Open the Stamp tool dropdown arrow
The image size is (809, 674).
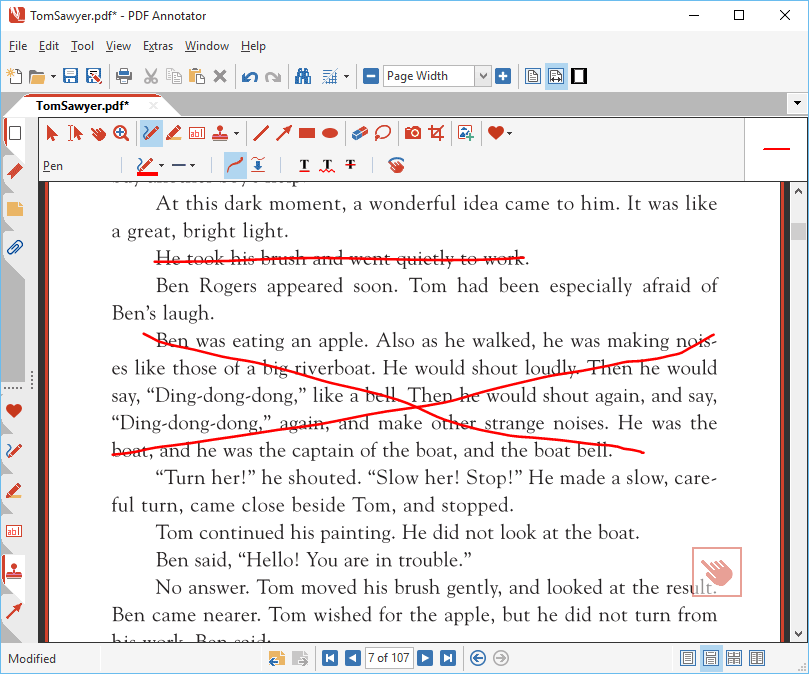236,134
